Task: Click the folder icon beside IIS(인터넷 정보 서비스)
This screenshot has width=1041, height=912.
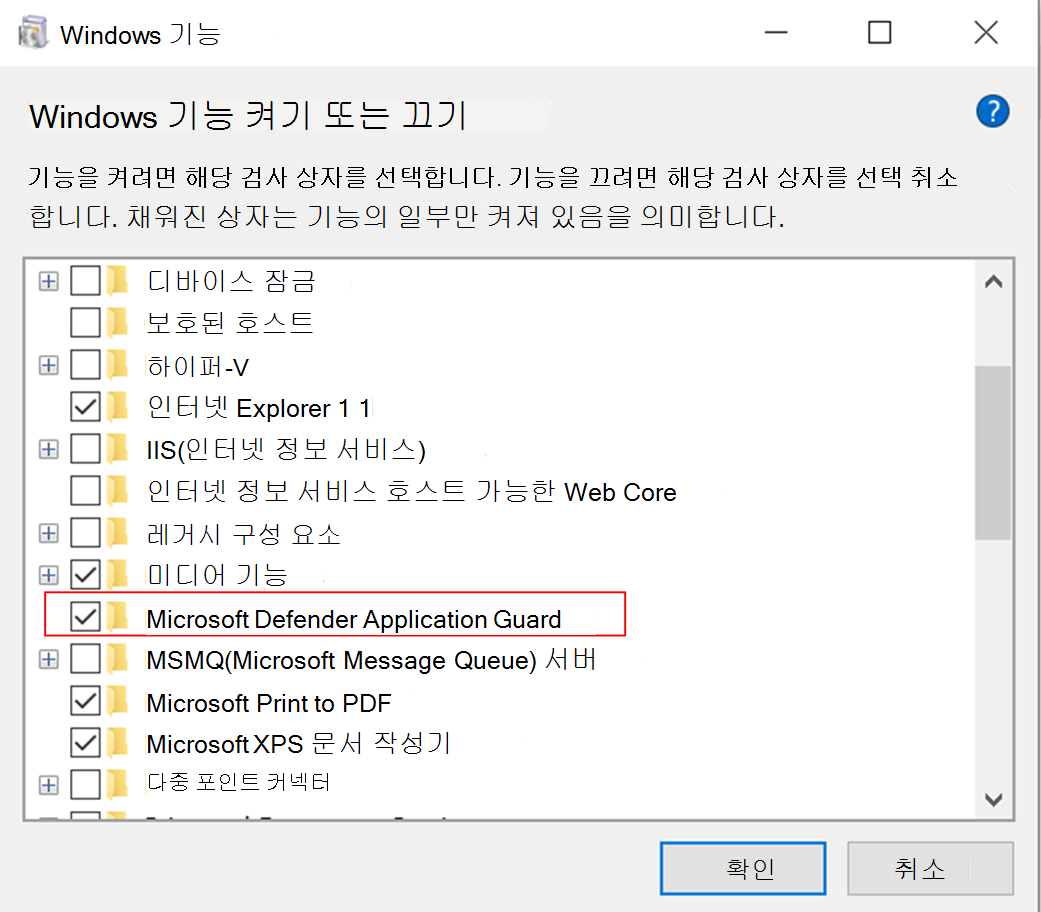Action: pos(118,449)
